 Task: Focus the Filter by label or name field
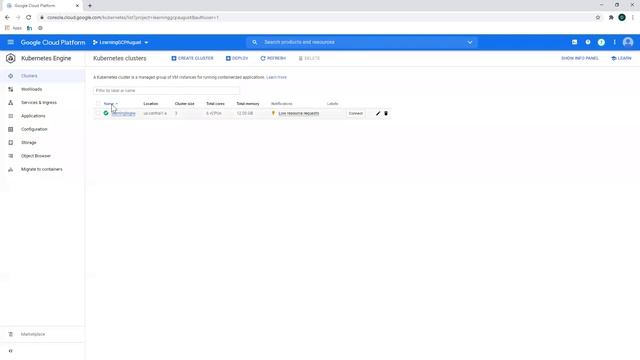tap(166, 91)
